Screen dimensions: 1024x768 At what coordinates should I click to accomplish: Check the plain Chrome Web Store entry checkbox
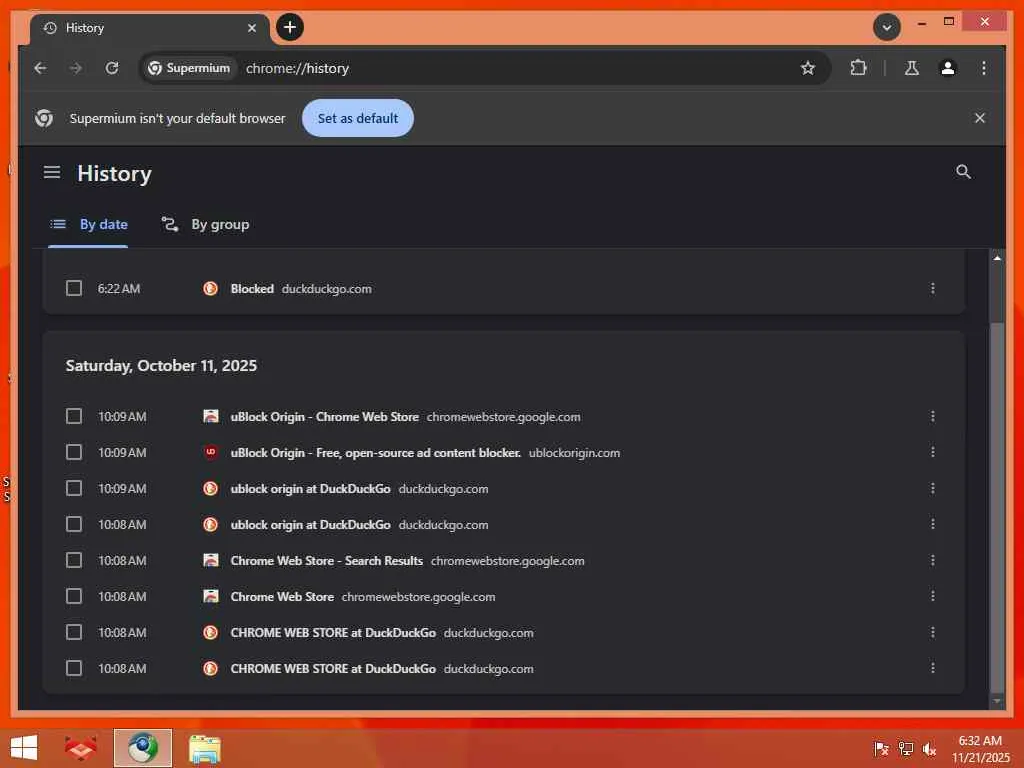tap(74, 596)
